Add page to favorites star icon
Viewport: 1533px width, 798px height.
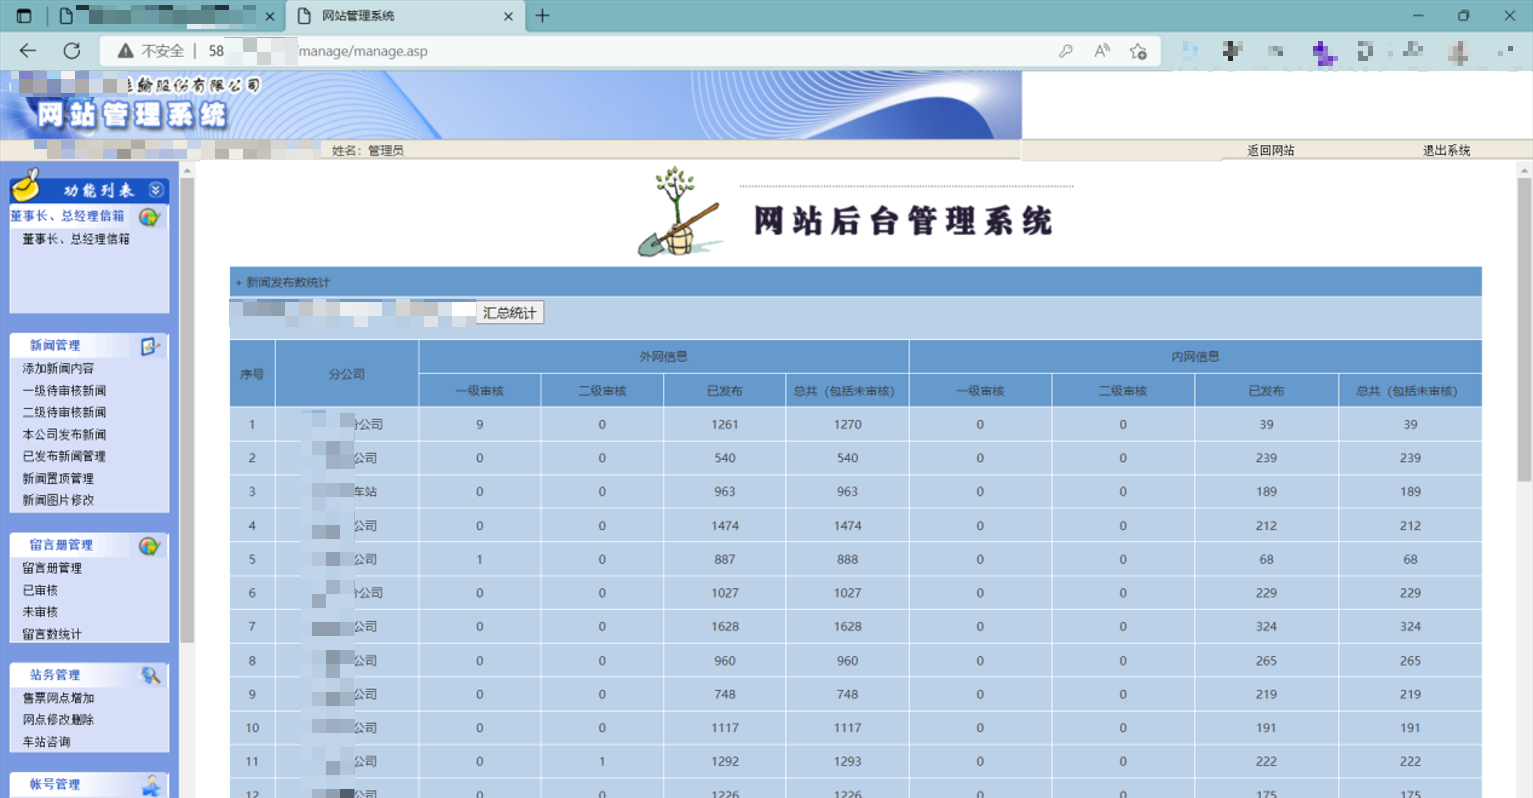[x=1138, y=51]
